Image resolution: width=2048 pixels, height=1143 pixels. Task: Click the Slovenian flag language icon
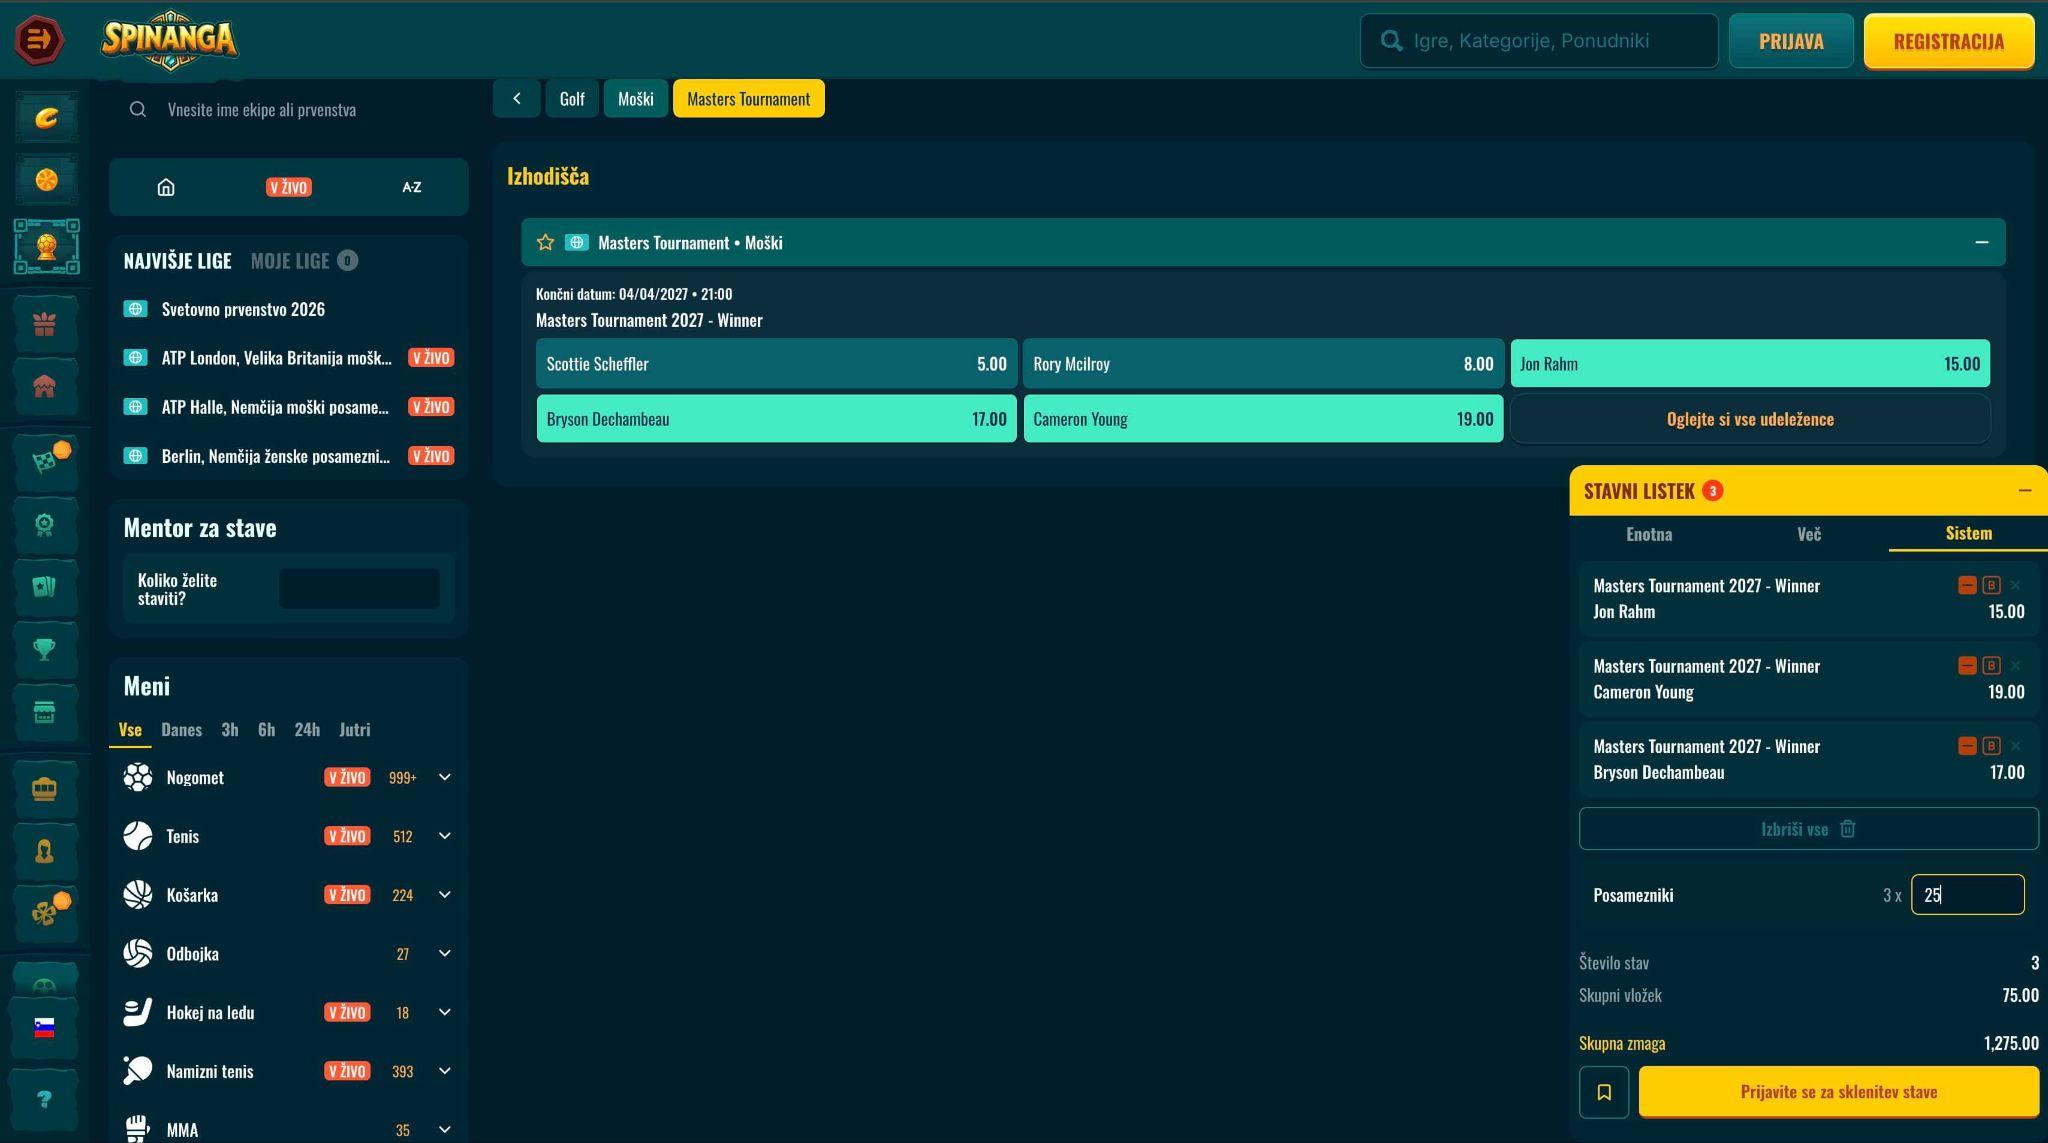(44, 1029)
